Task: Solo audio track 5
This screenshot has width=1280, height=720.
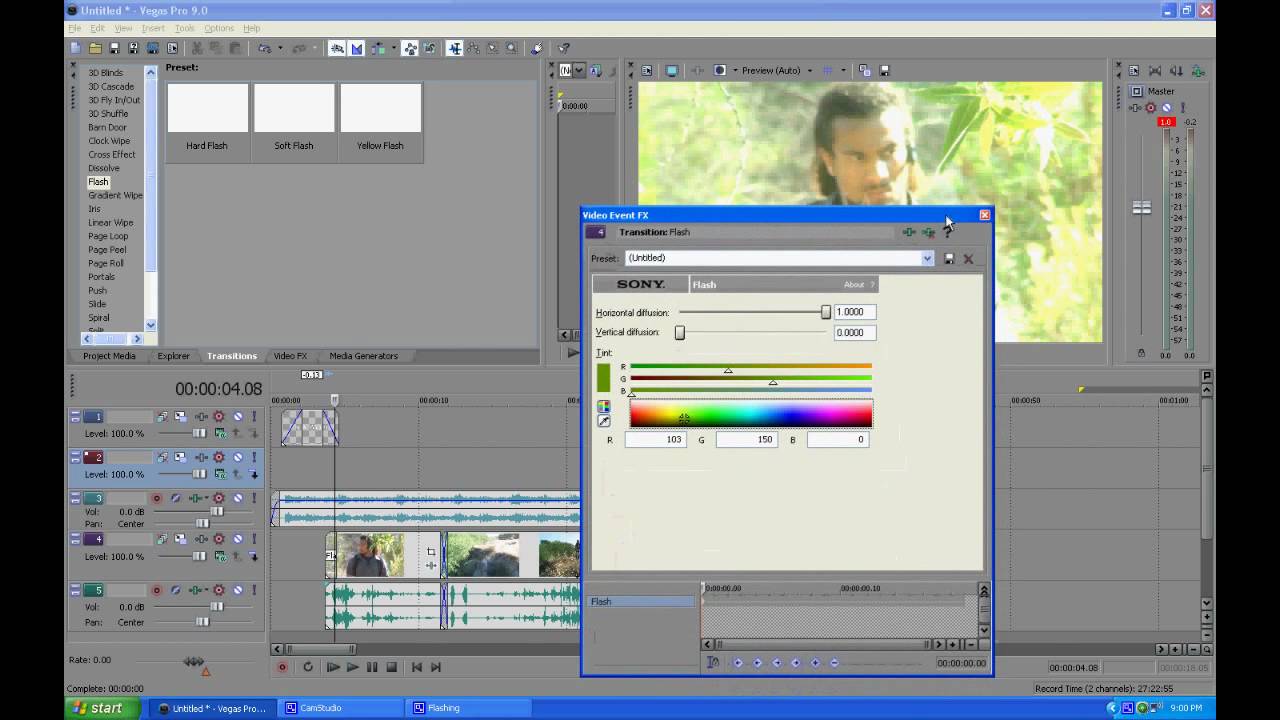Action: click(254, 590)
